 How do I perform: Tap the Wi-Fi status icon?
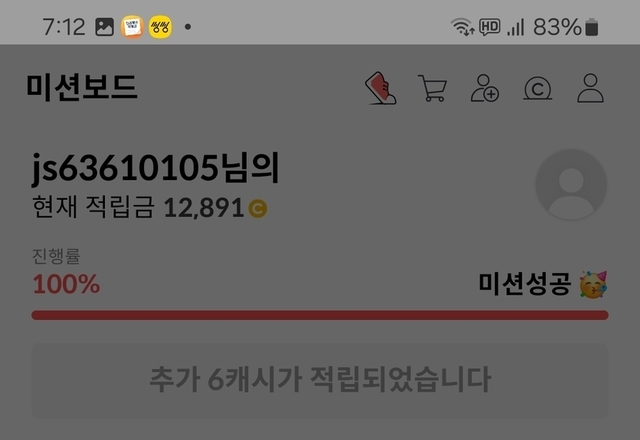tap(462, 27)
